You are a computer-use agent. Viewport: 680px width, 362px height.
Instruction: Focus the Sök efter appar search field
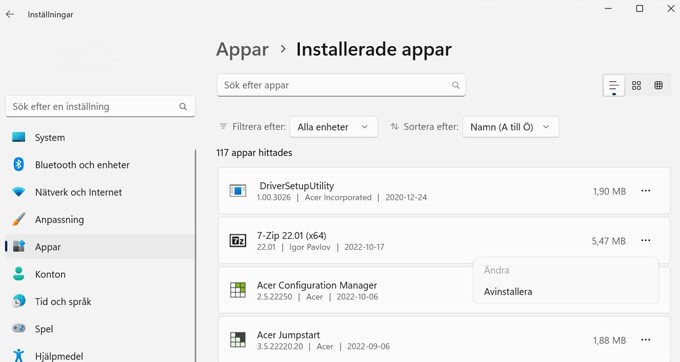point(341,85)
